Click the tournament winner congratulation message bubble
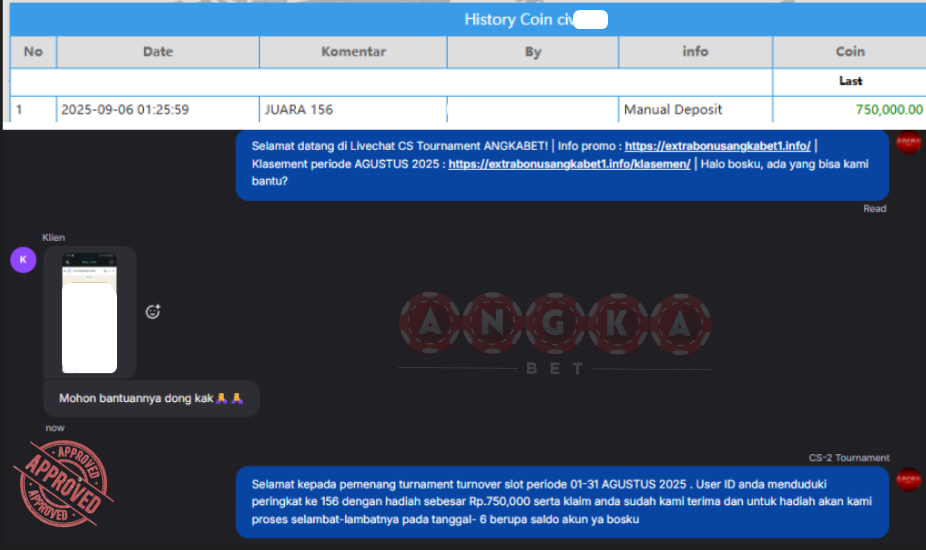Image resolution: width=926 pixels, height=550 pixels. coord(562,502)
